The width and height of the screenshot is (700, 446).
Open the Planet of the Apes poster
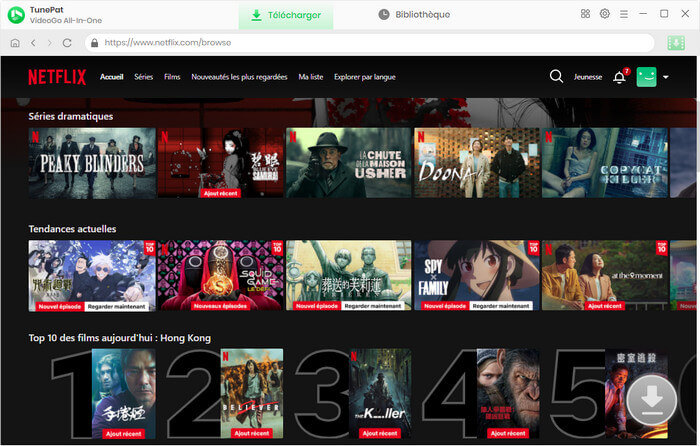tap(508, 393)
